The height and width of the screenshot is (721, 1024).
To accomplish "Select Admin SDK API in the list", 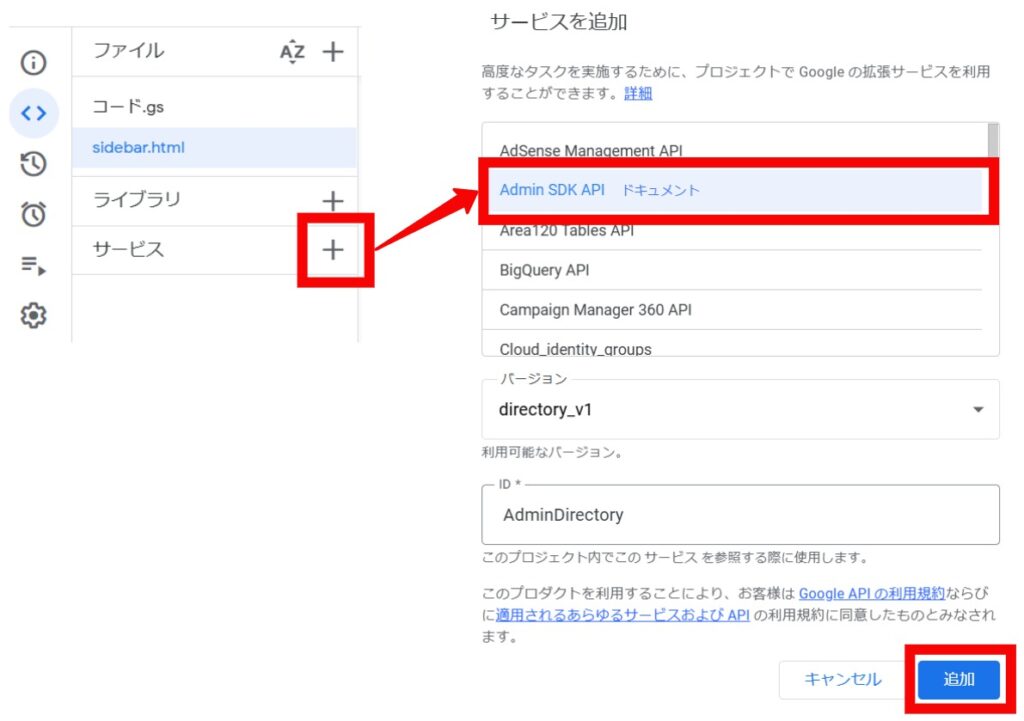I will (552, 190).
